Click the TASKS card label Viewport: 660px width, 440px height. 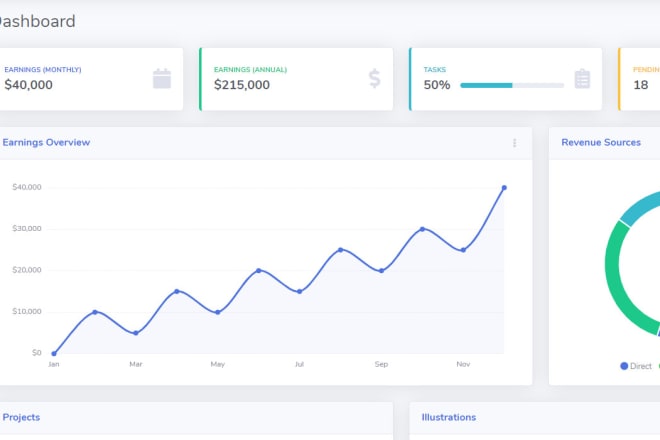[x=435, y=69]
